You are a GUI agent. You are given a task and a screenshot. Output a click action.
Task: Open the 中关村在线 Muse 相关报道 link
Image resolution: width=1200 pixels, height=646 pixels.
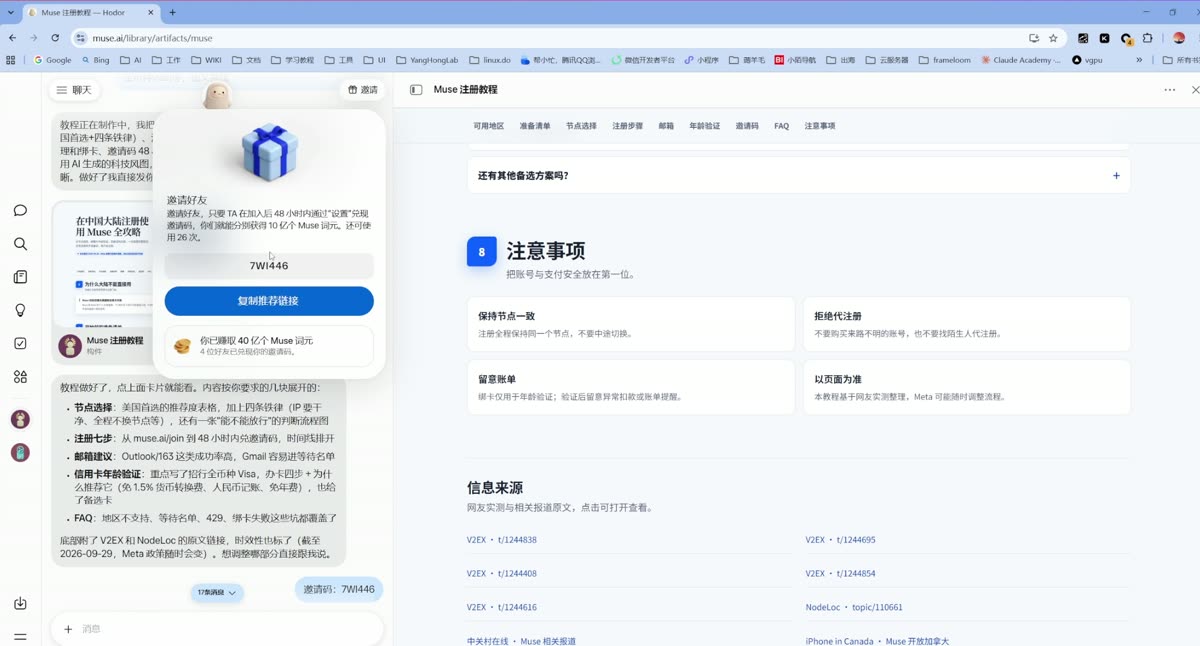(x=521, y=641)
